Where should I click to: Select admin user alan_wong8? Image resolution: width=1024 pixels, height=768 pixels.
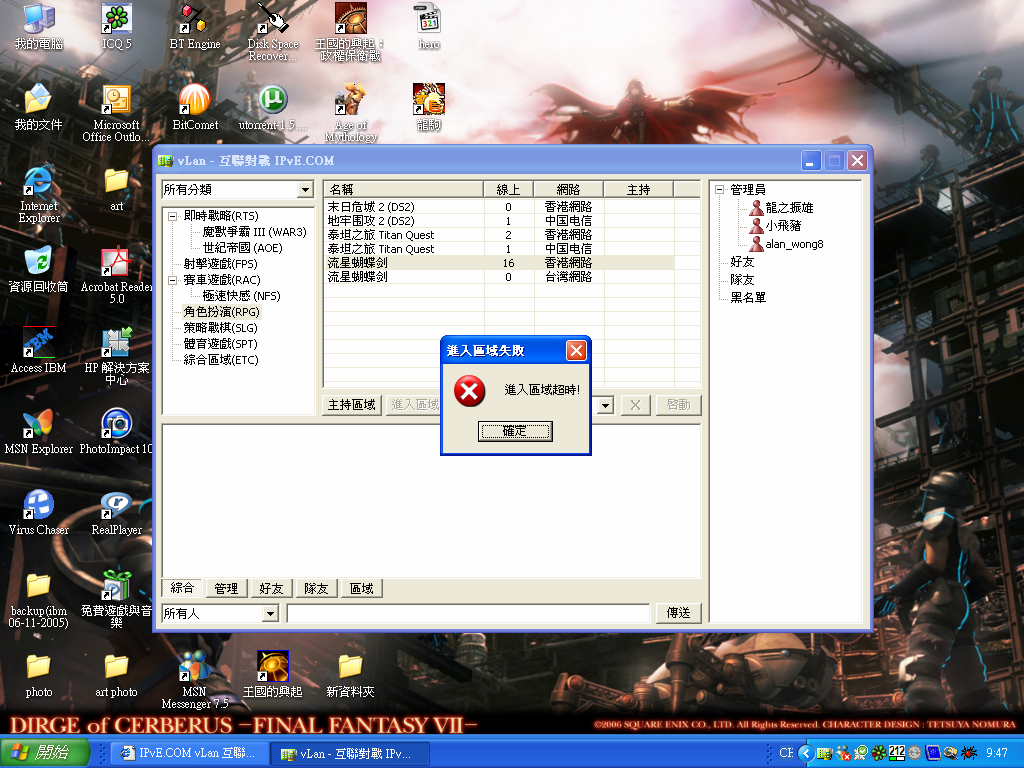point(794,244)
